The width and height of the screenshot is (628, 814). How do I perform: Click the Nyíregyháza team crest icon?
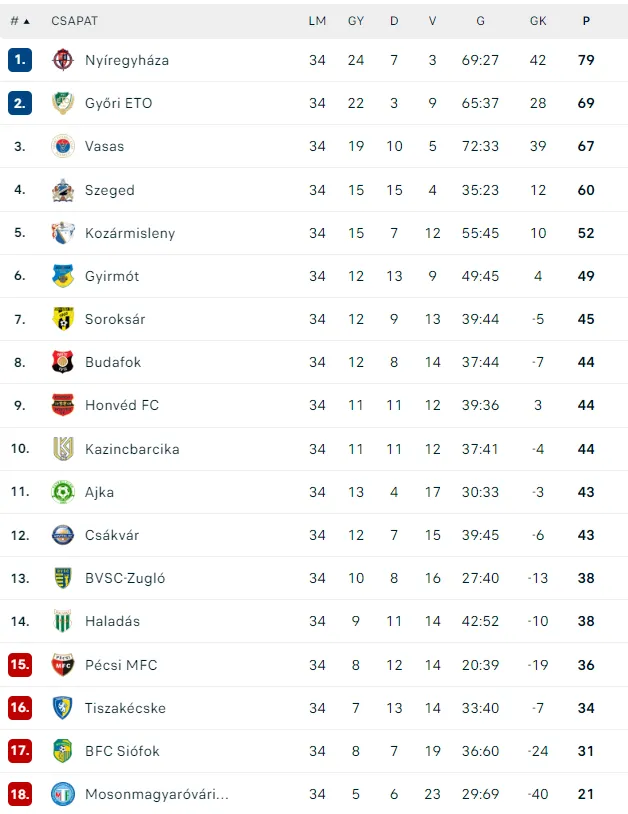pos(63,60)
